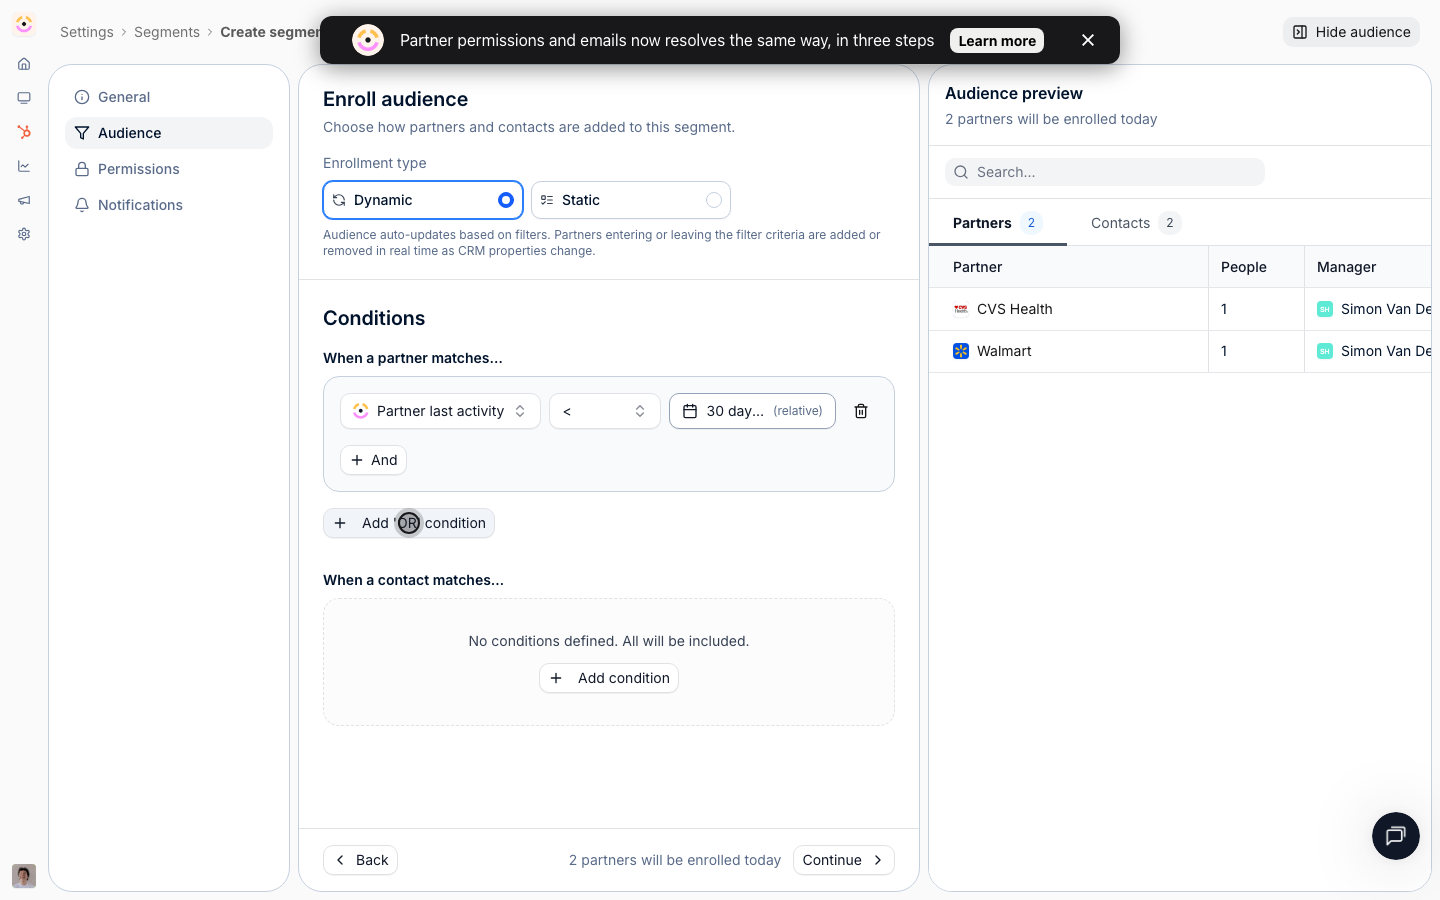Click the search magnifier icon
This screenshot has height=900, width=1440.
pyautogui.click(x=961, y=172)
